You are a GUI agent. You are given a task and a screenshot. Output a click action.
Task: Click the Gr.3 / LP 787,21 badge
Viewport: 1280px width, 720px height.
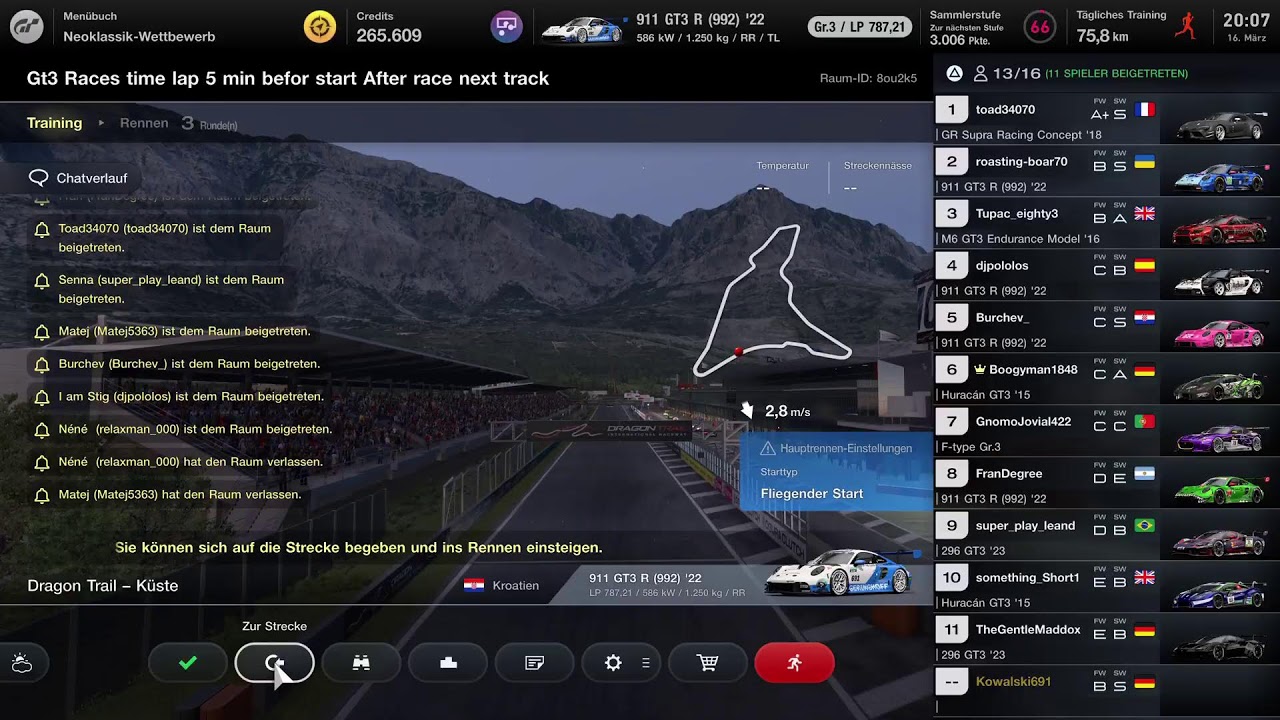coord(859,27)
